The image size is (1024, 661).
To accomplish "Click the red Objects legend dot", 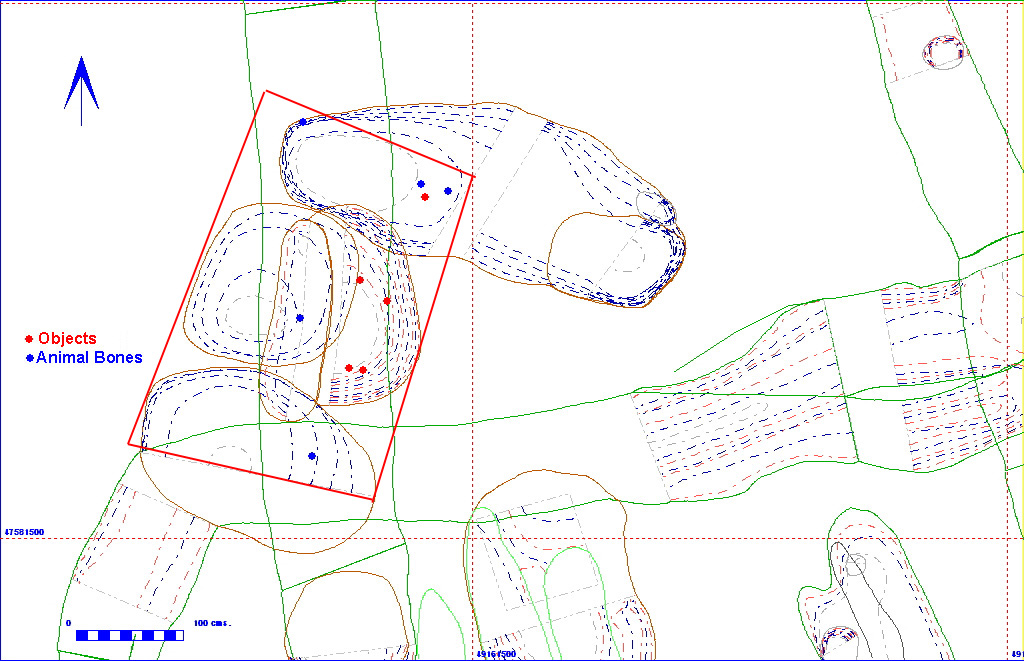I will (30, 339).
